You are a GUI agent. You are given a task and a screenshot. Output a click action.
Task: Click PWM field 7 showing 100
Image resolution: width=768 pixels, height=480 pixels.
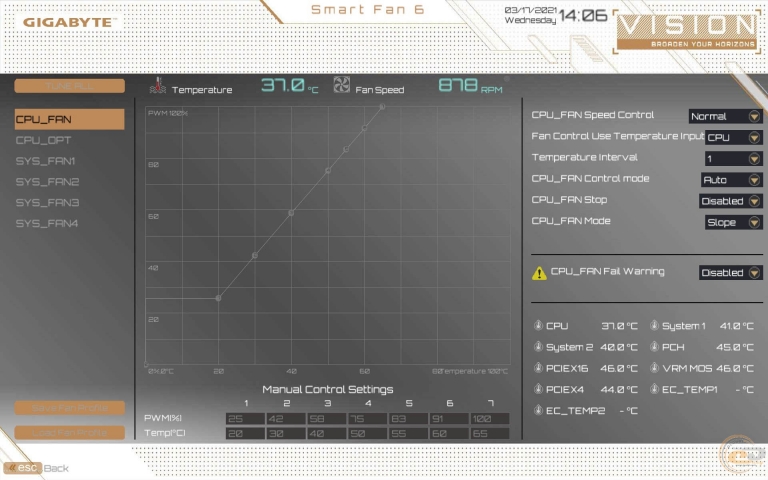click(x=489, y=419)
